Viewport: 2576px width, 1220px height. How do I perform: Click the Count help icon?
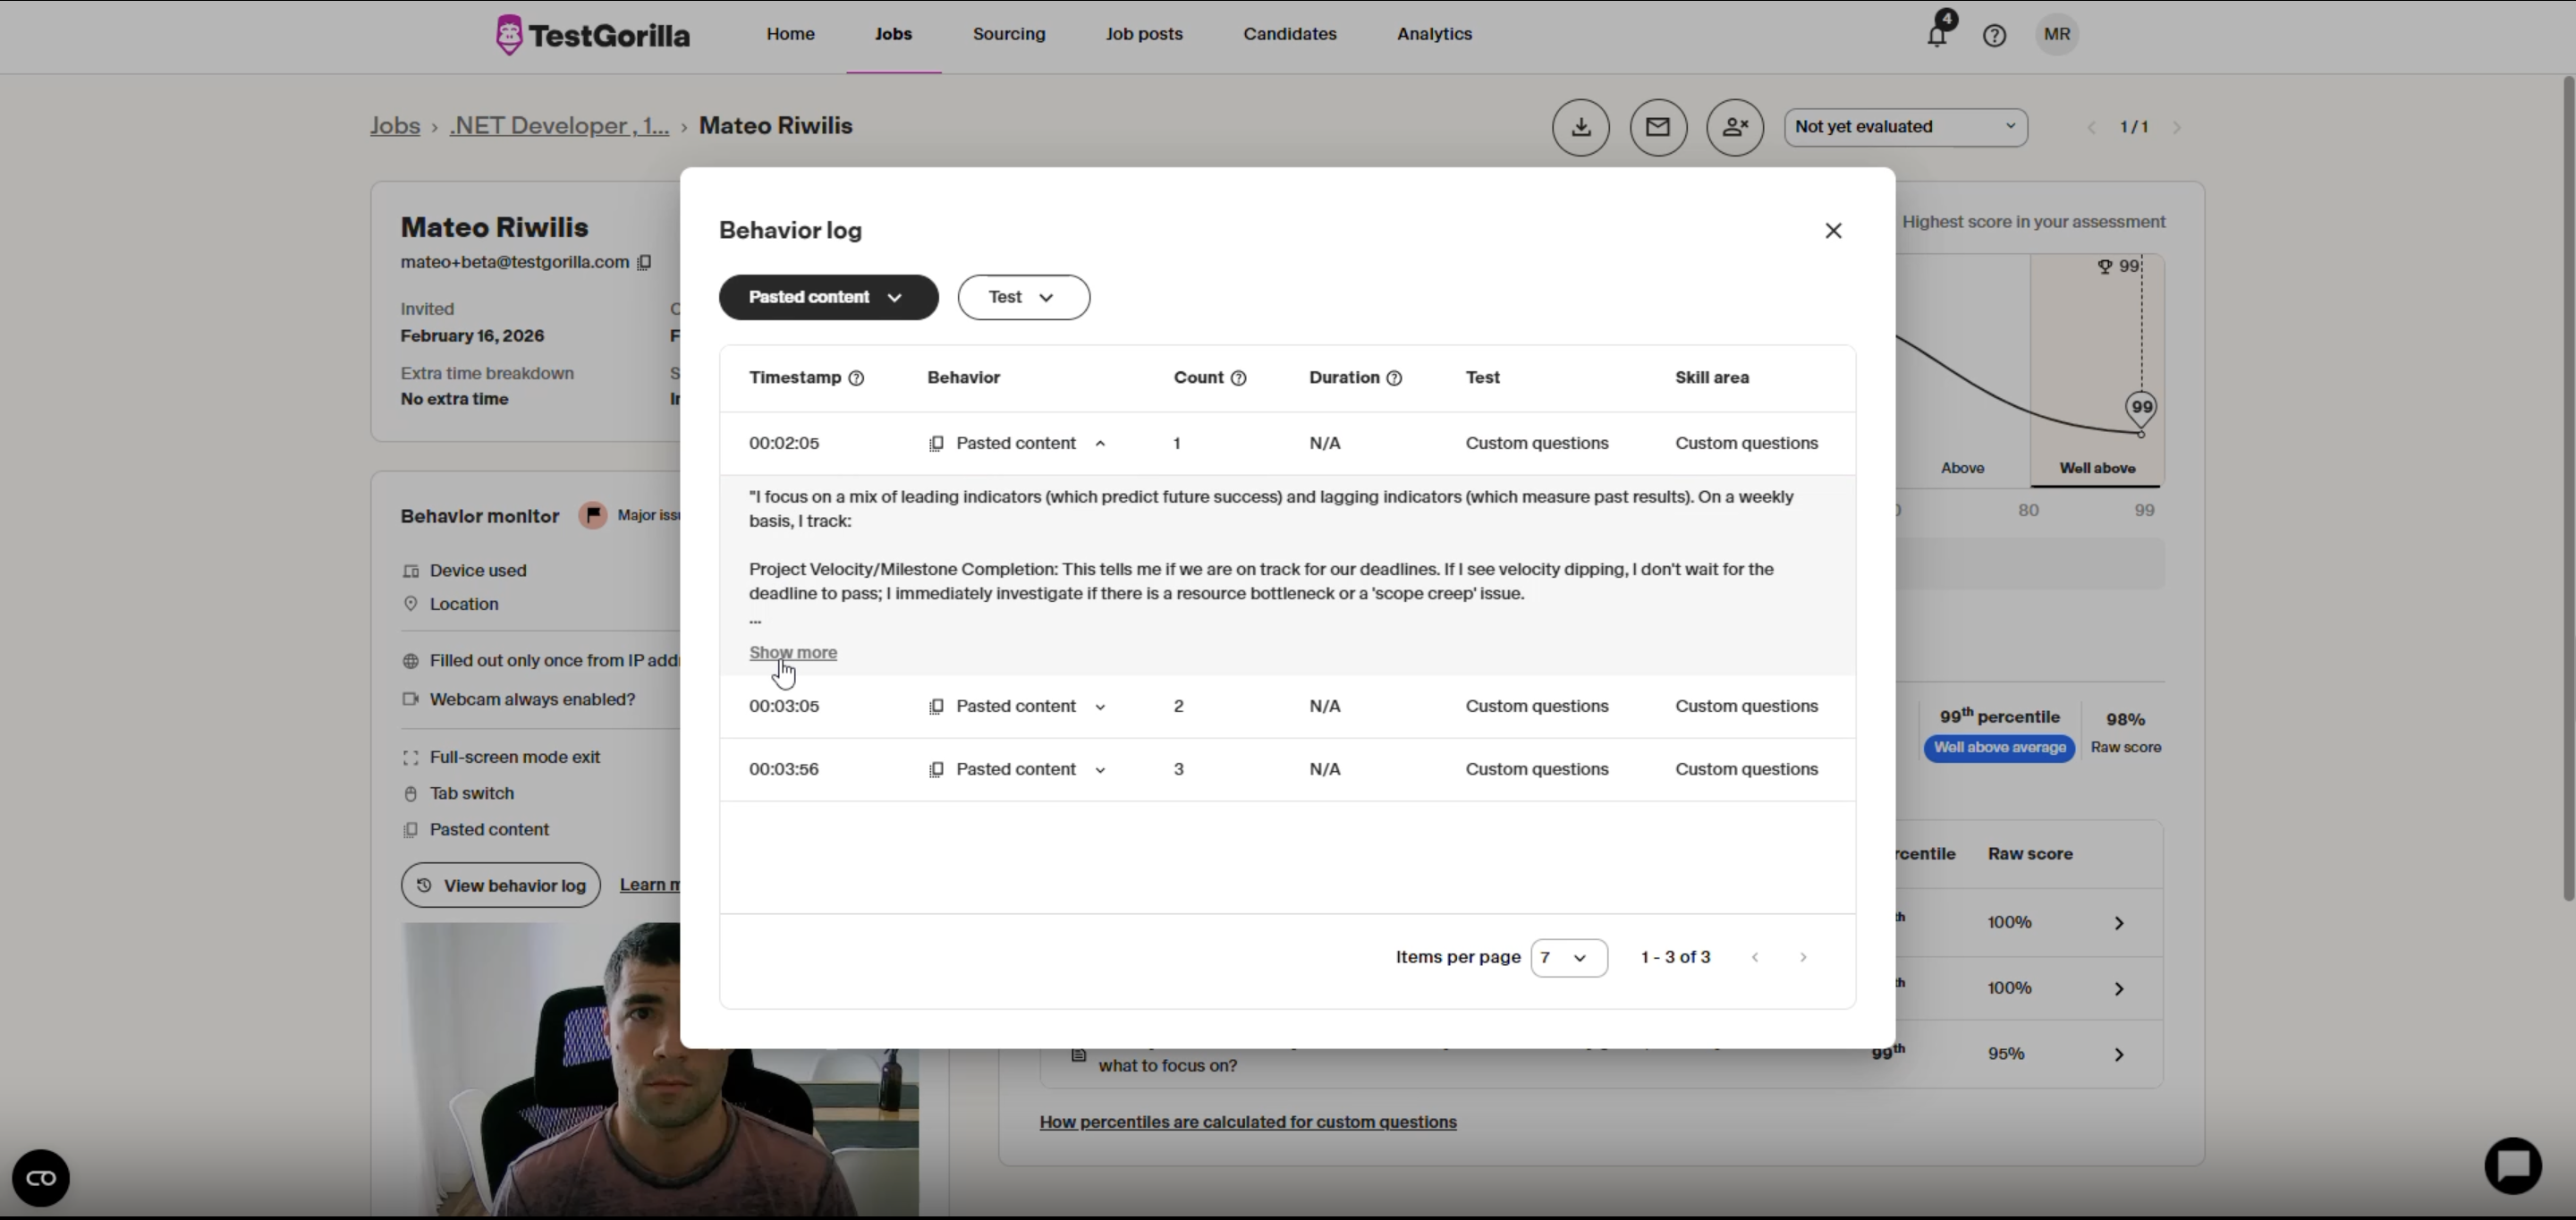pos(1238,378)
